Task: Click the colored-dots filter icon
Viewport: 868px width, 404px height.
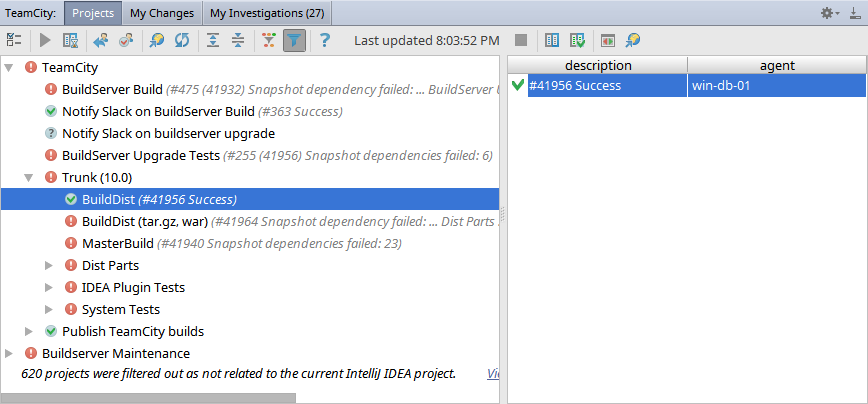Action: (x=269, y=40)
